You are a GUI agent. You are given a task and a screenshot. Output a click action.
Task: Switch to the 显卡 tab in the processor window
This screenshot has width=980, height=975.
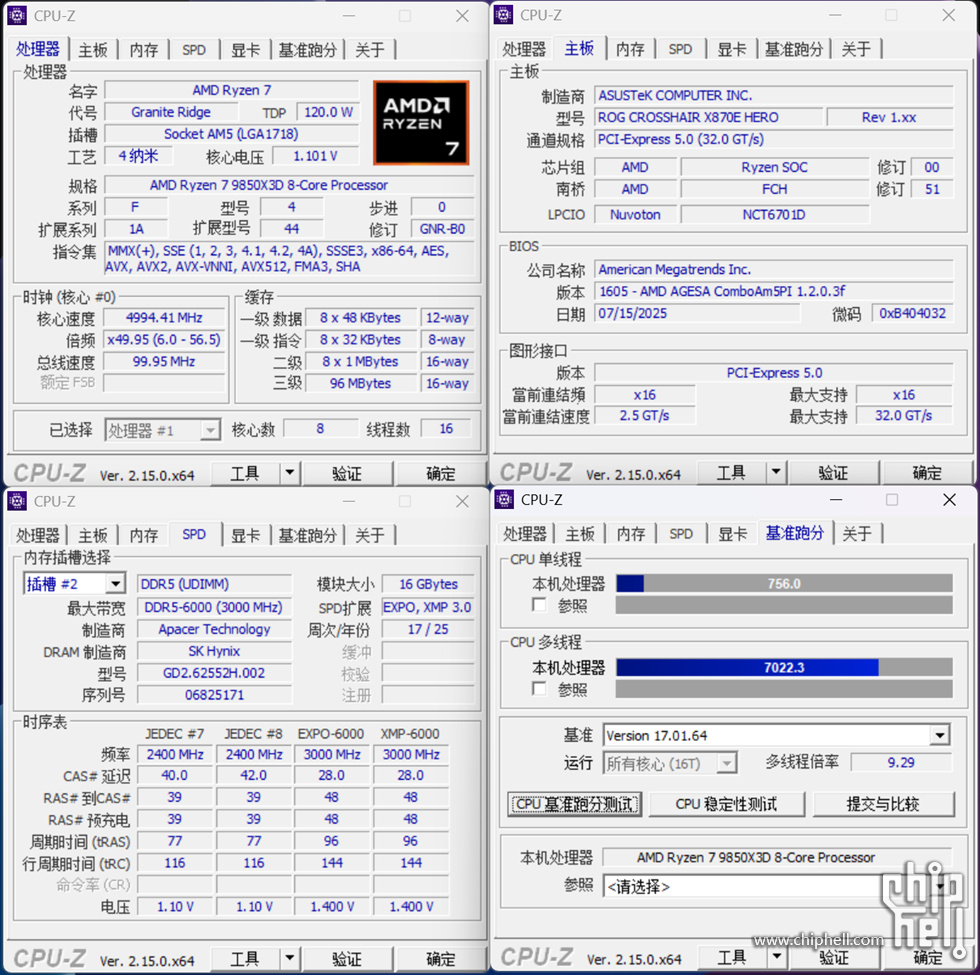246,49
